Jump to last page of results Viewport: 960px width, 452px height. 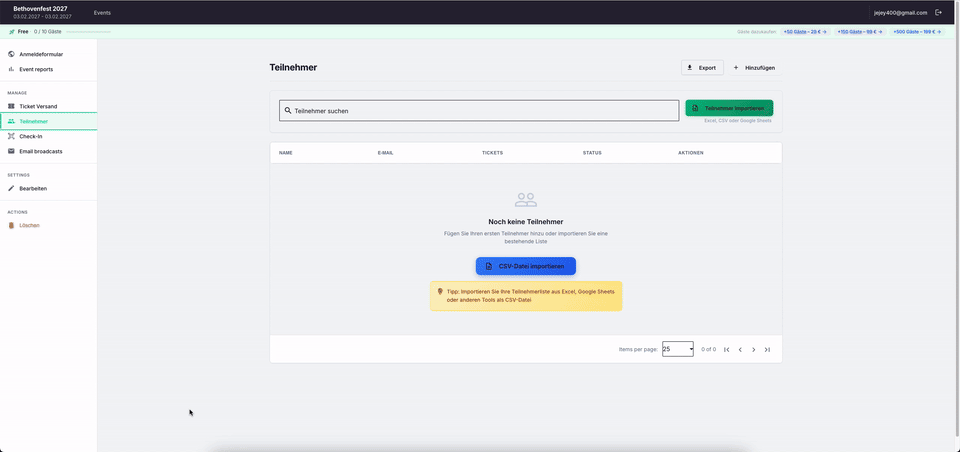pyautogui.click(x=767, y=349)
